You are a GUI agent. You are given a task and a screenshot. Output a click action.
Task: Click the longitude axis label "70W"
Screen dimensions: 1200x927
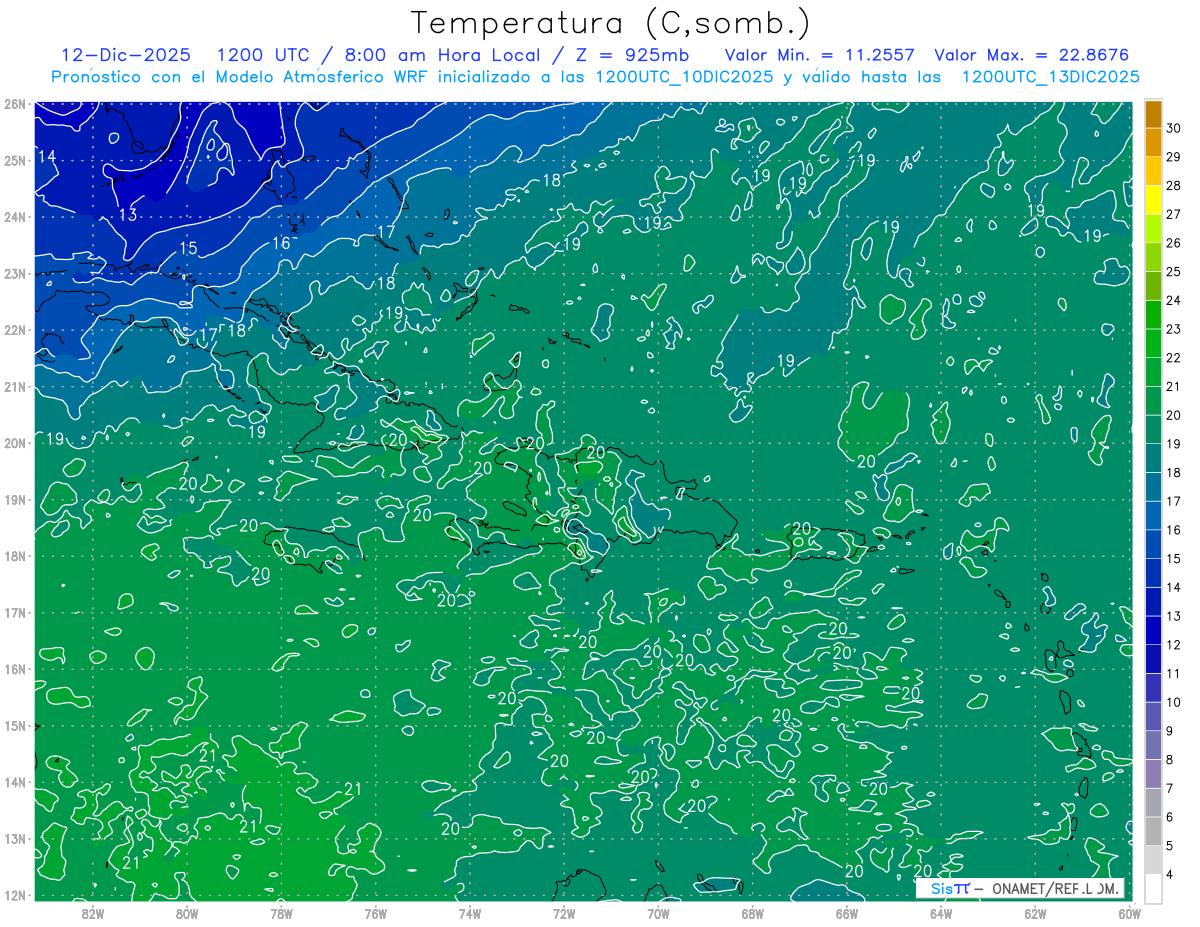(x=658, y=912)
